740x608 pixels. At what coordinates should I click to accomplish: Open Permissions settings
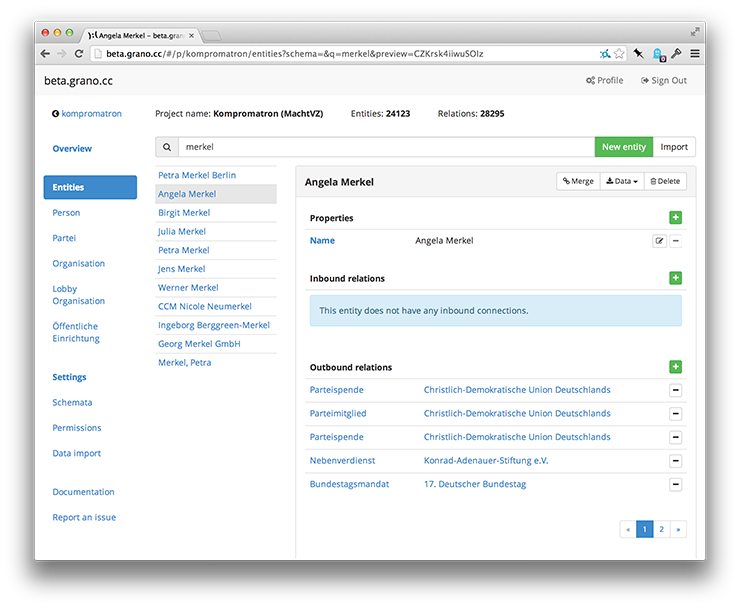click(x=77, y=428)
